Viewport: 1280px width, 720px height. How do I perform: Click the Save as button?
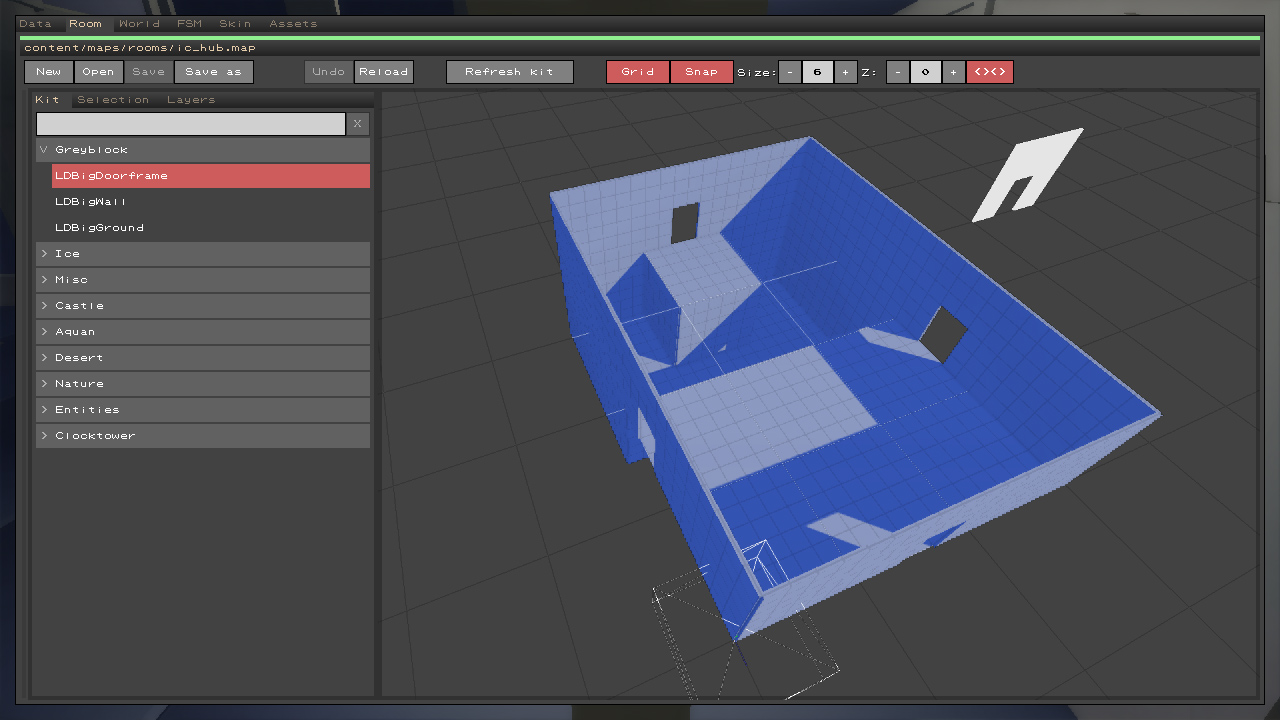pyautogui.click(x=214, y=72)
